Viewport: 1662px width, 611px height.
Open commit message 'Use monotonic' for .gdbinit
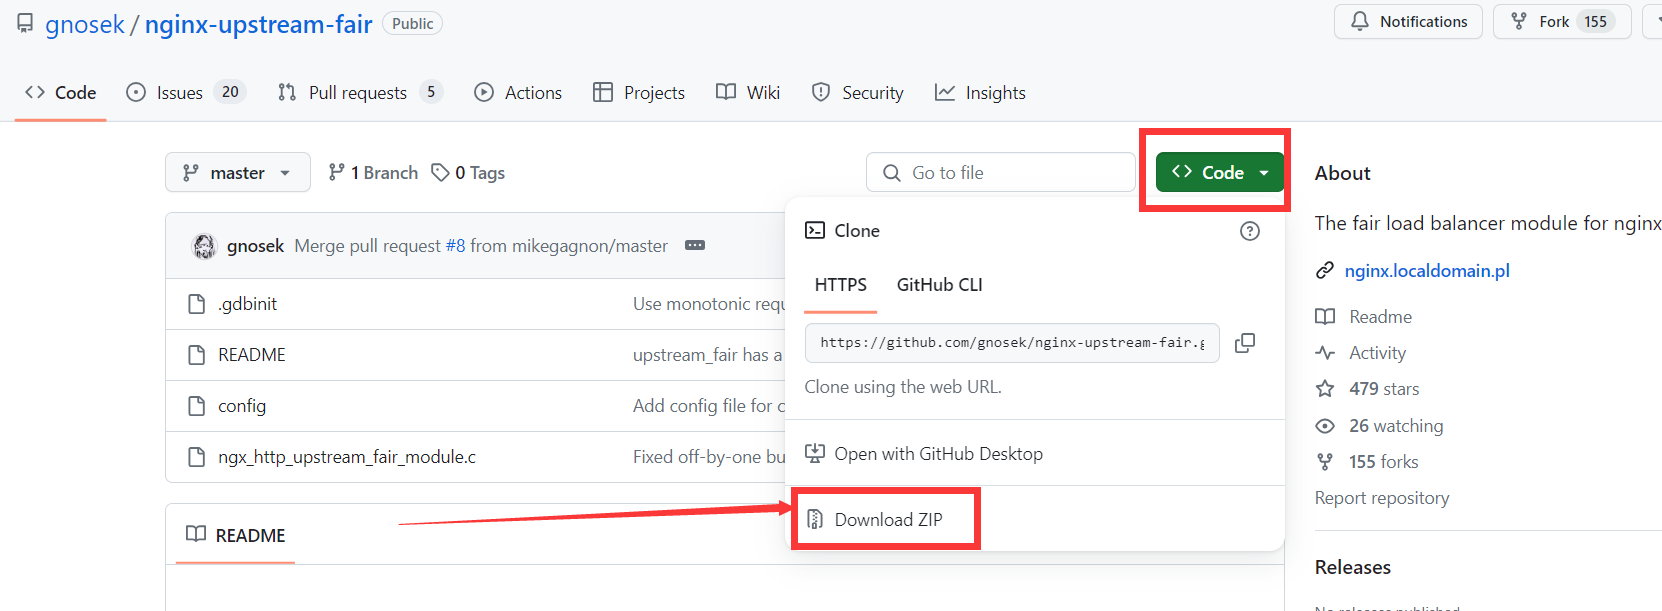click(x=709, y=304)
